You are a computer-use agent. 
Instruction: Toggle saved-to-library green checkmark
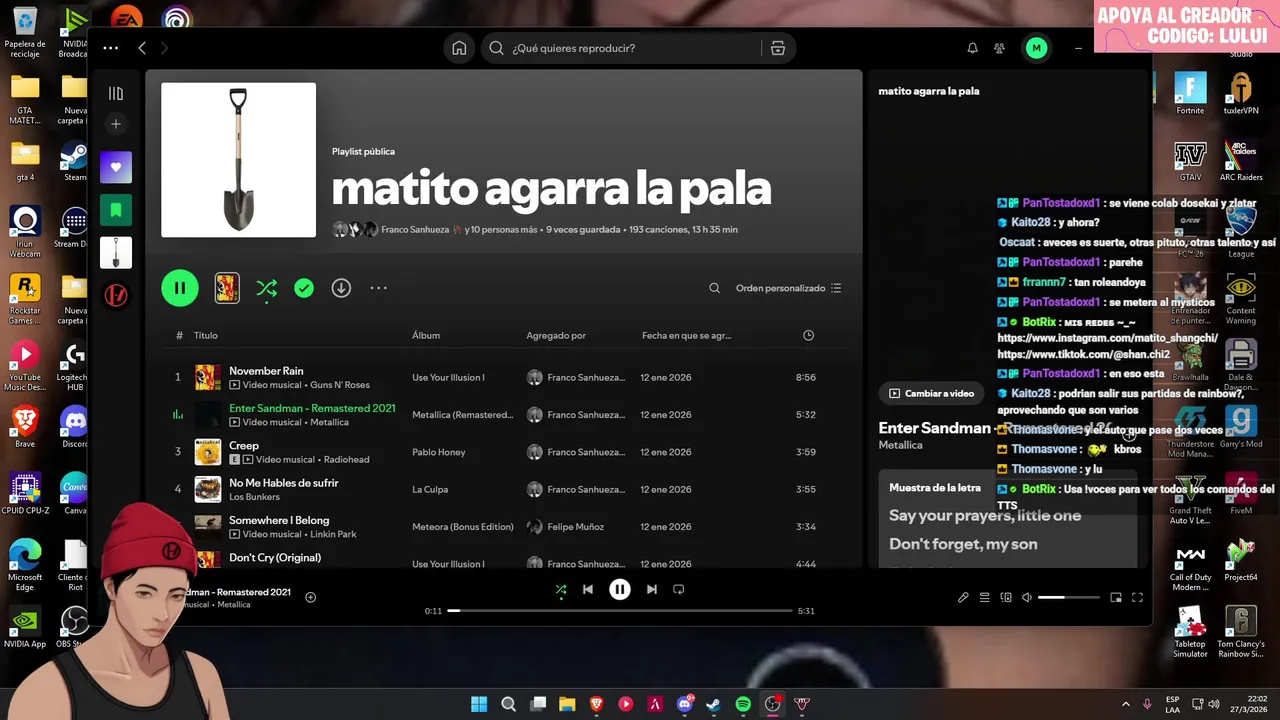pos(304,288)
